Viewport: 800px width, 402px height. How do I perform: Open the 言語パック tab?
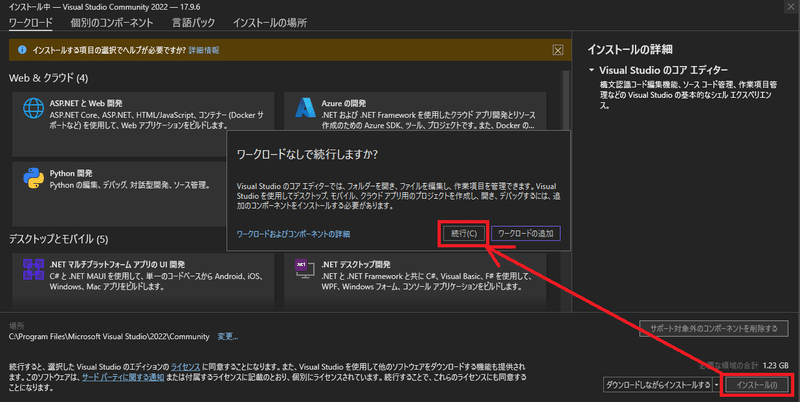point(193,22)
